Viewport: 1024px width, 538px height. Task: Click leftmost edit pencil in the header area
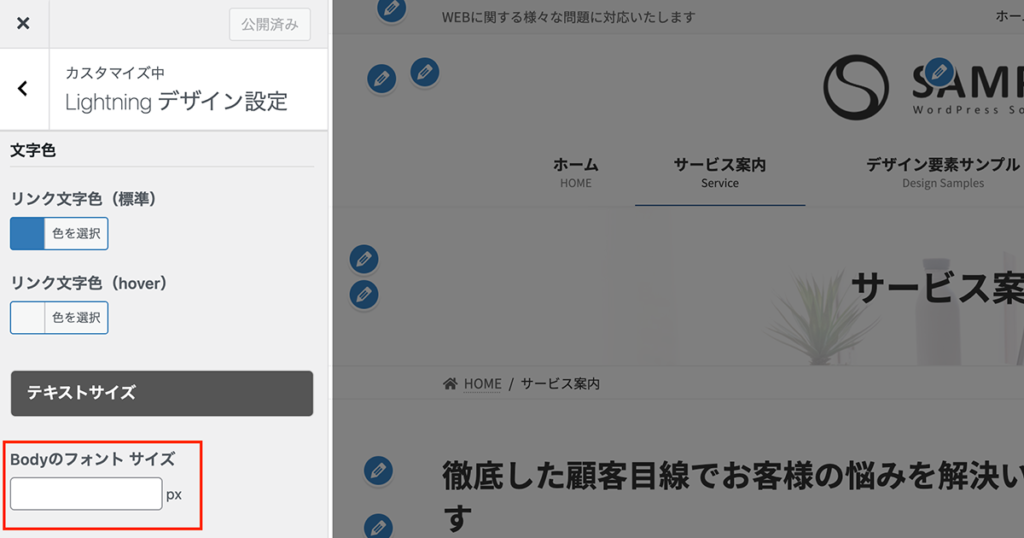coord(381,79)
